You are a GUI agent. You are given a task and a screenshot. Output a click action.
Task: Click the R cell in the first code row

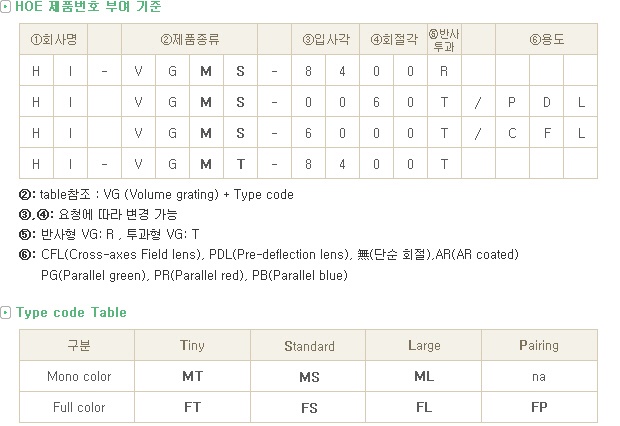[x=444, y=71]
